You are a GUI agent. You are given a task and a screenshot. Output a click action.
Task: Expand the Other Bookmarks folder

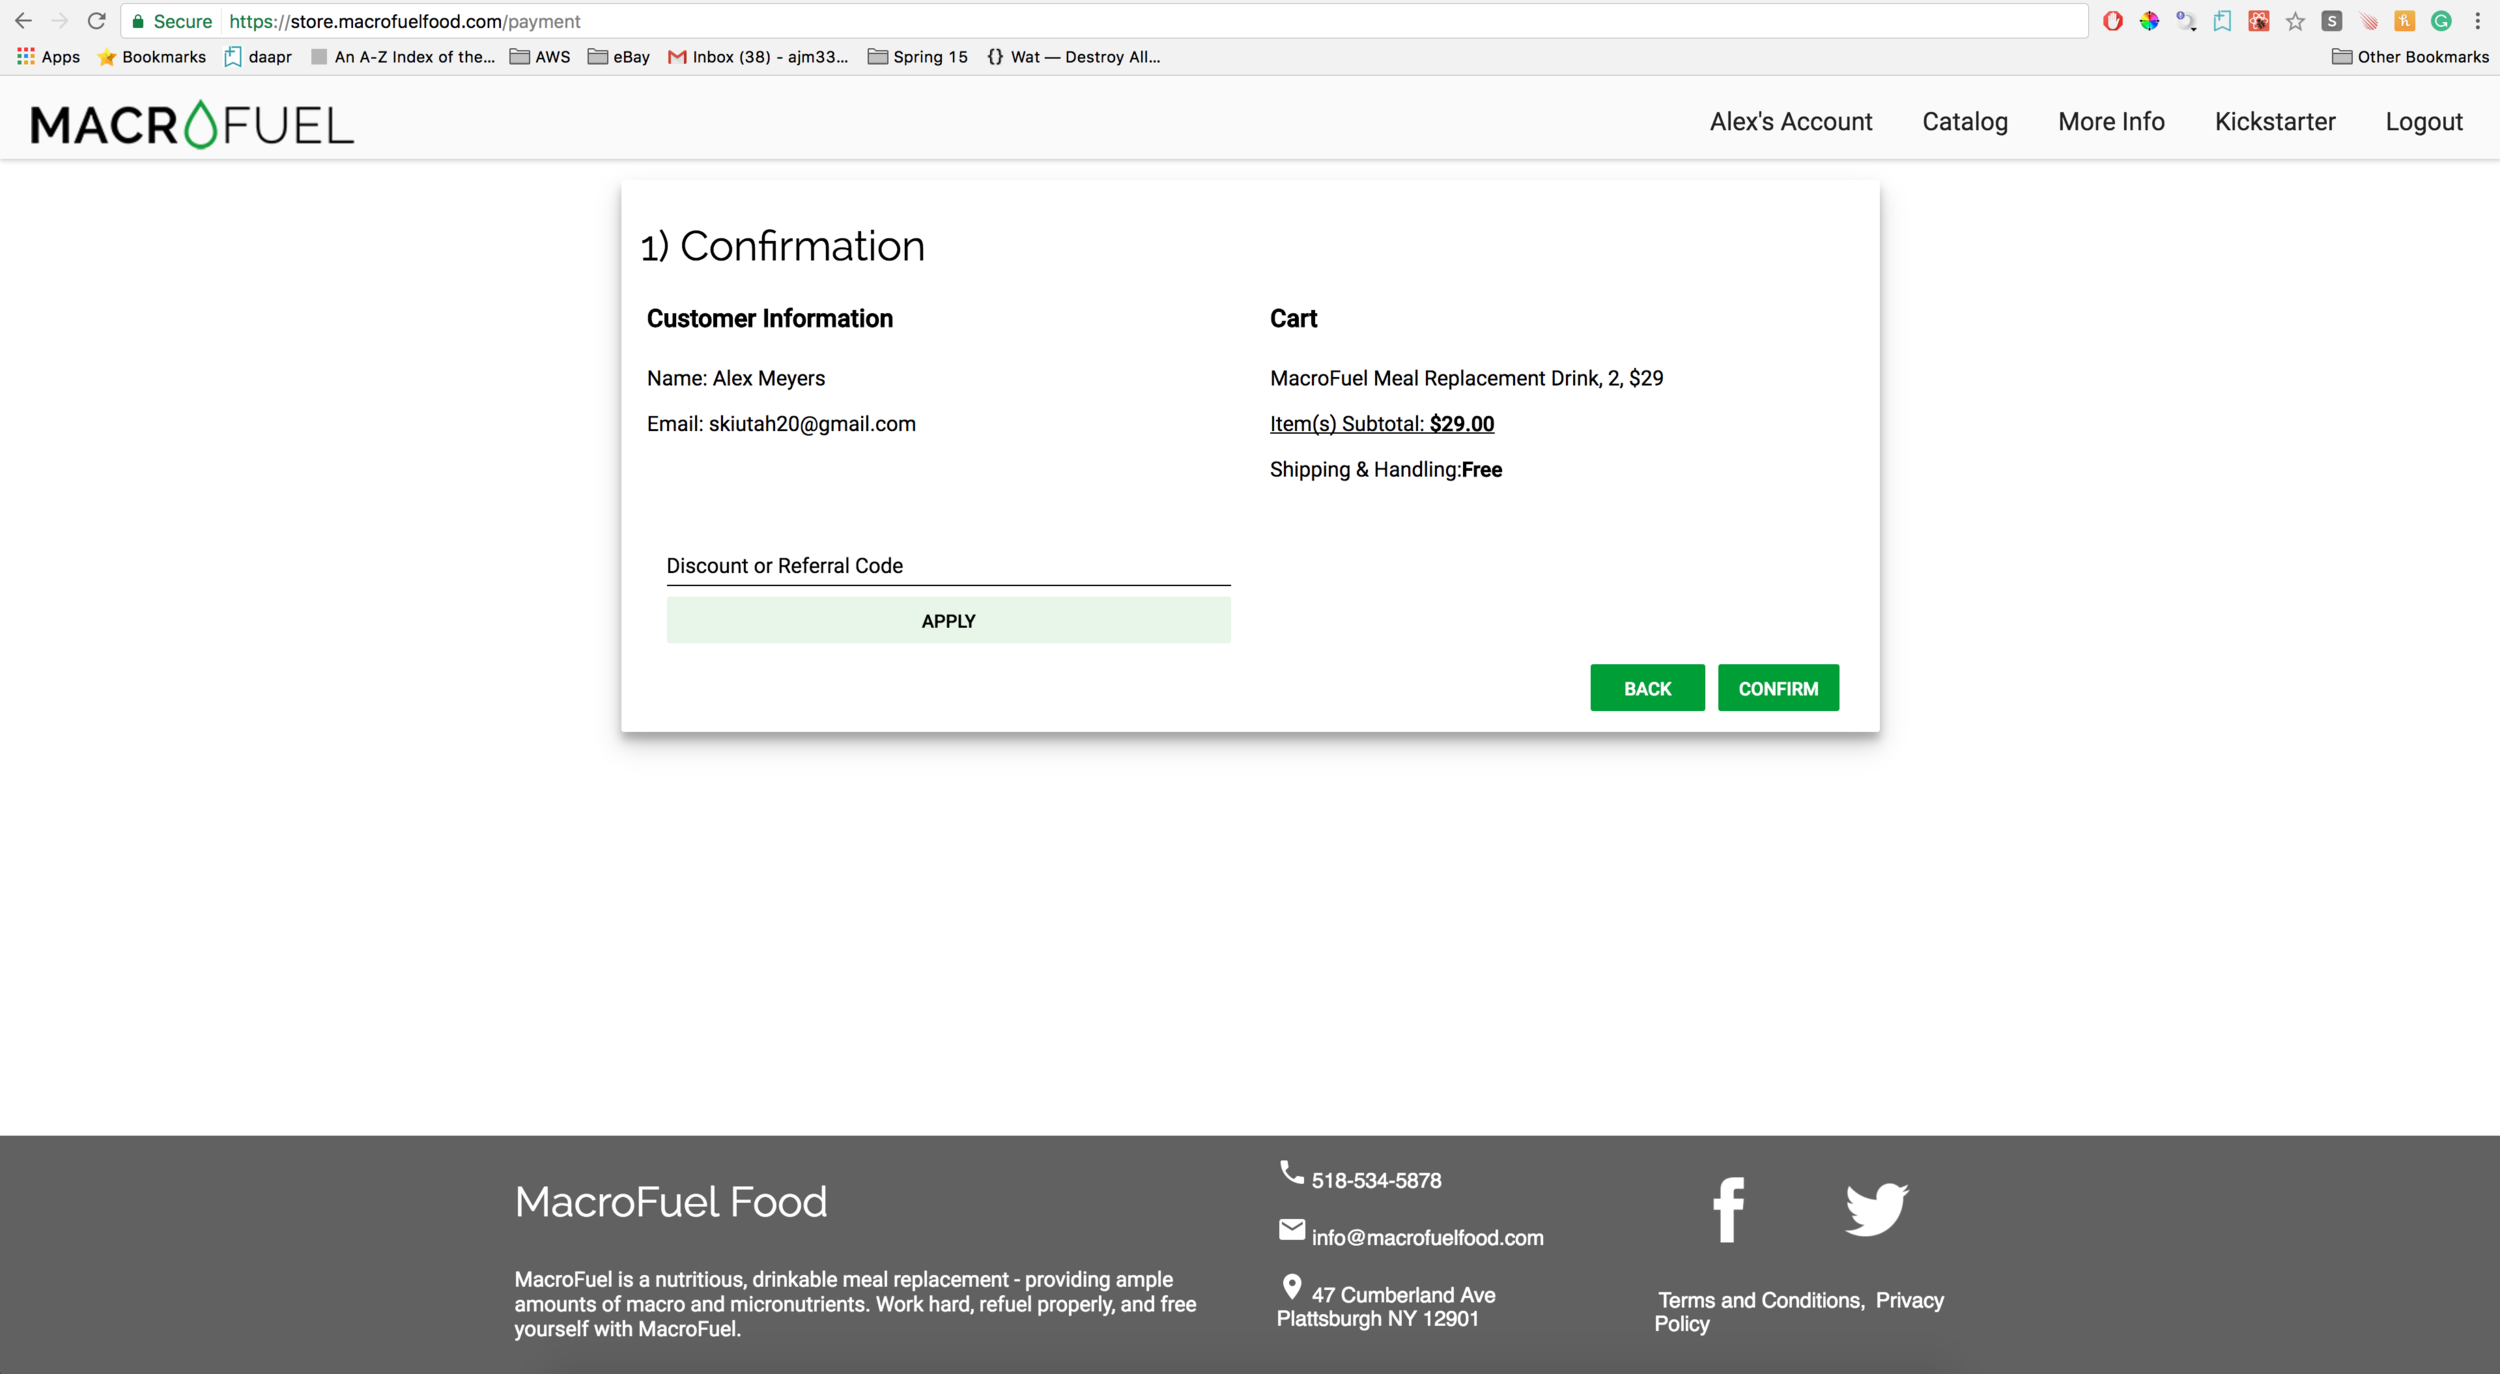2410,57
